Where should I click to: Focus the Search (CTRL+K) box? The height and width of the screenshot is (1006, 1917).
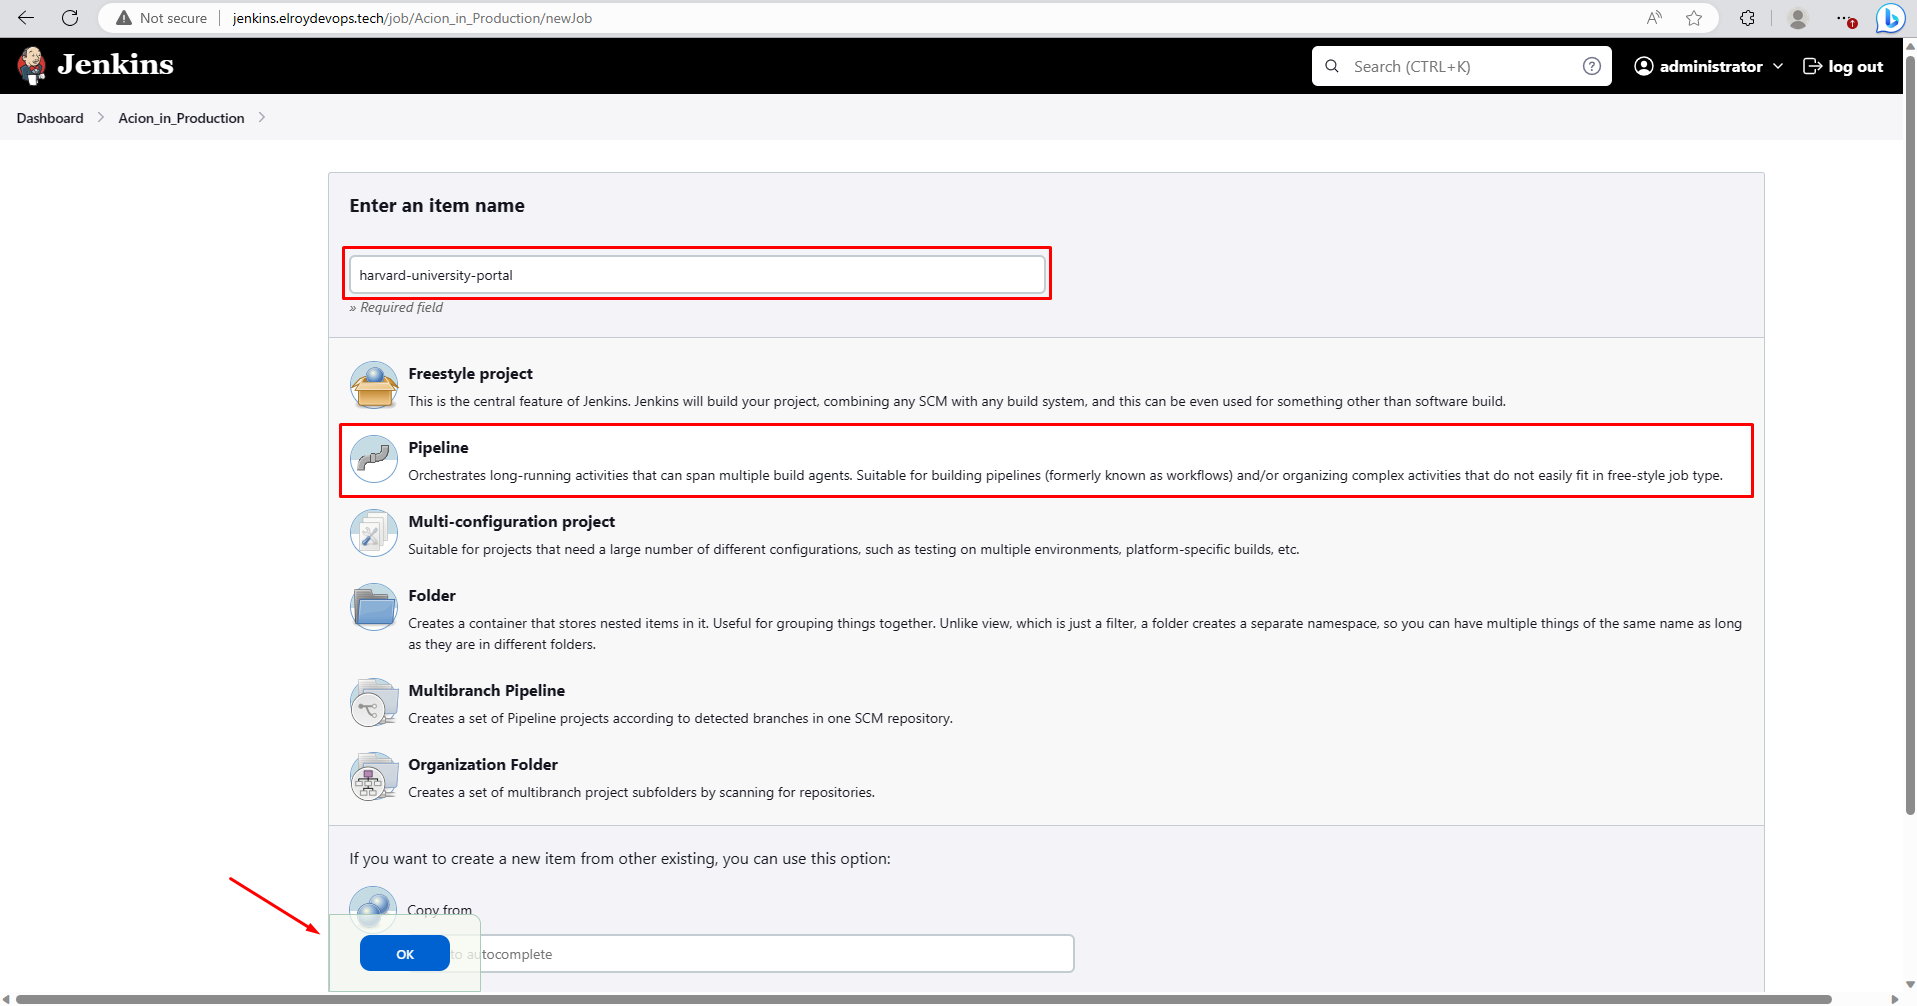tap(1461, 66)
